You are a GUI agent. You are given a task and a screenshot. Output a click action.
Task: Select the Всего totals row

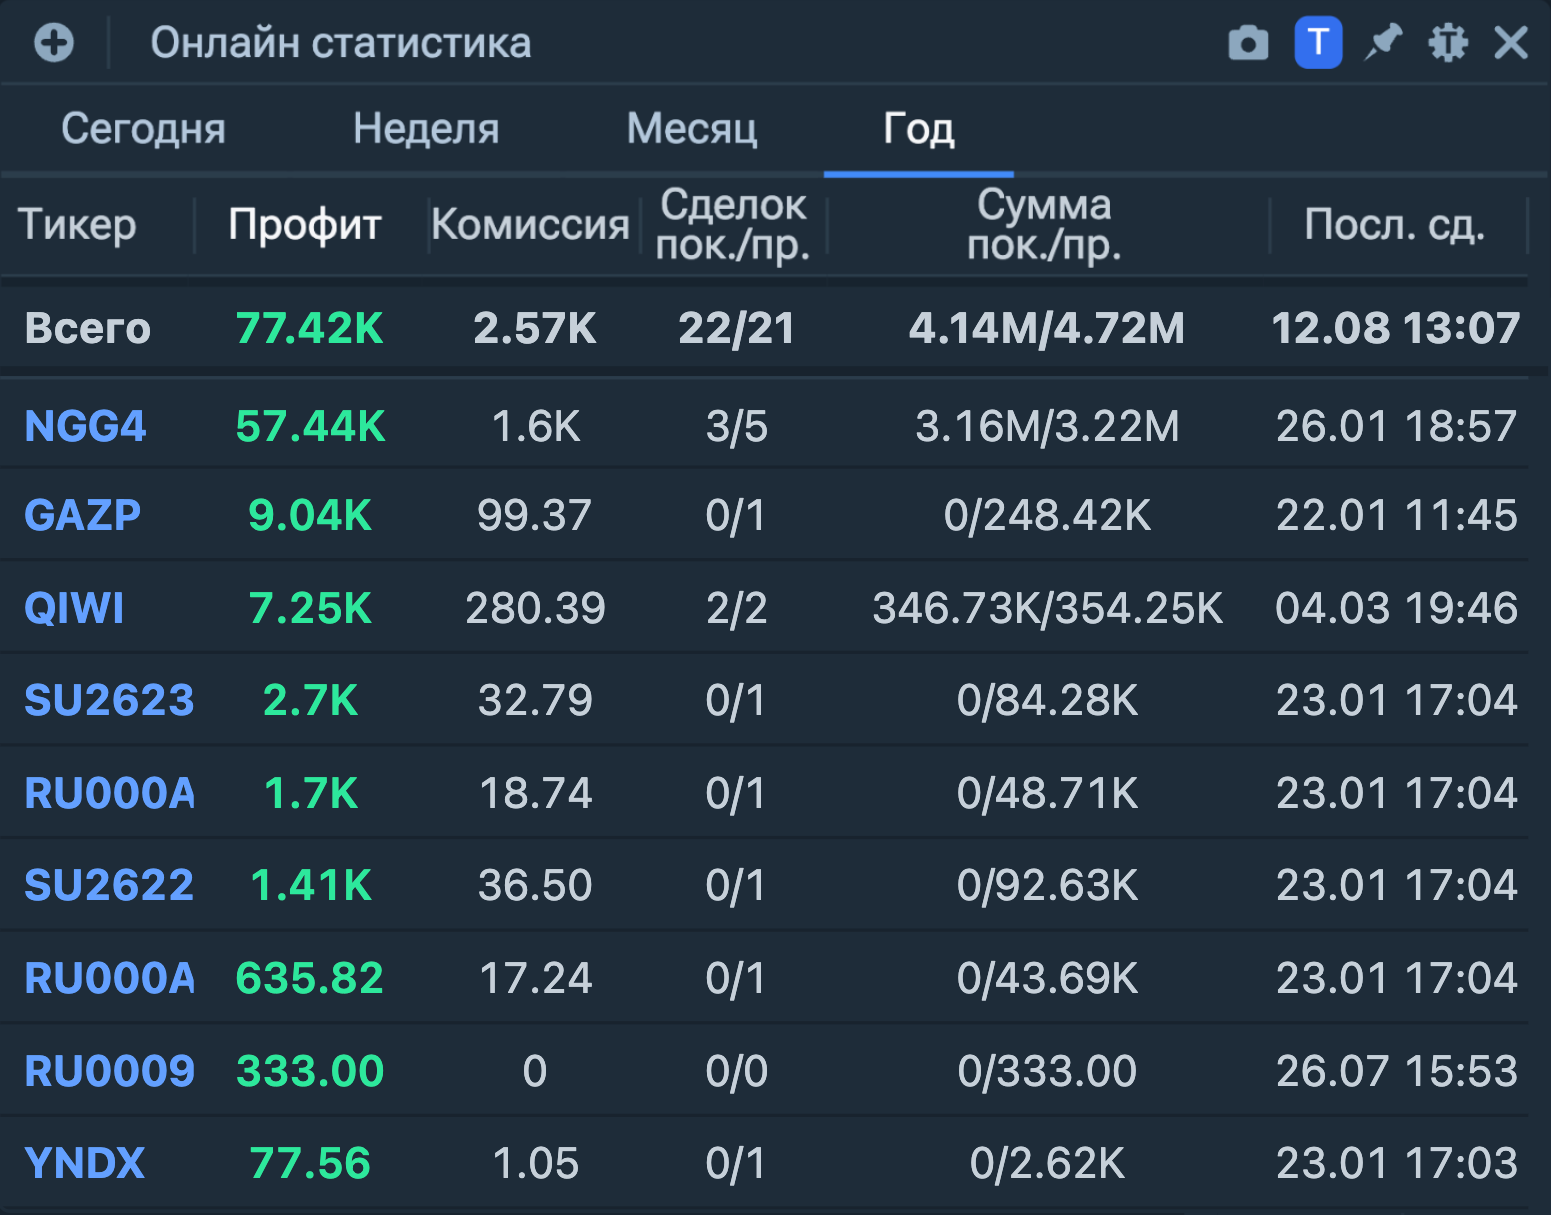click(87, 329)
